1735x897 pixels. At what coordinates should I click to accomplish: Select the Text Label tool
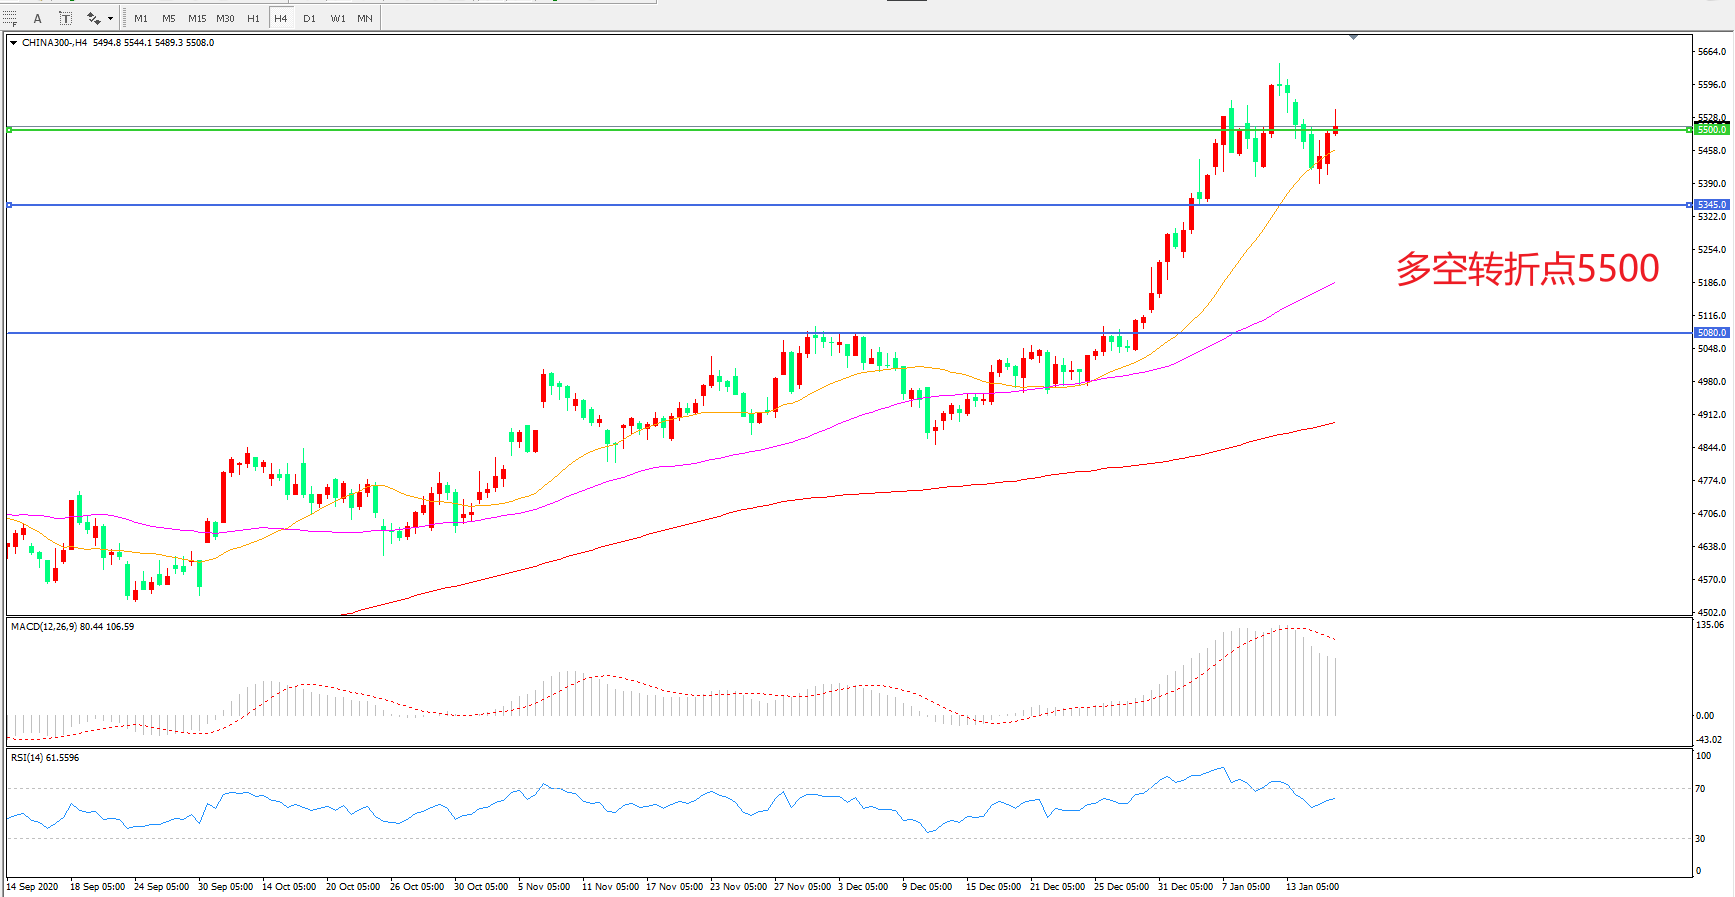[x=66, y=18]
